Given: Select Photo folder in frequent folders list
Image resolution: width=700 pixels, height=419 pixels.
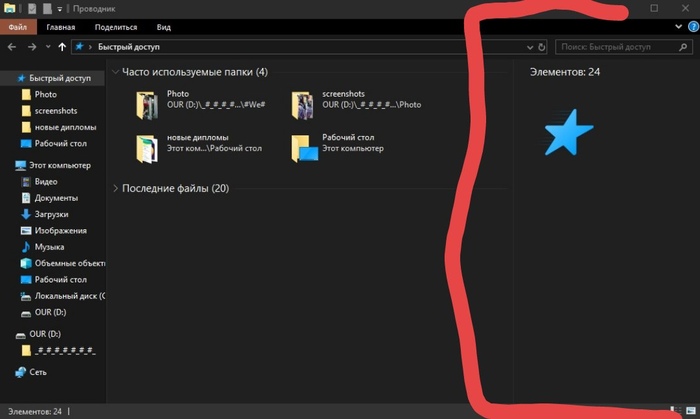Looking at the screenshot, I should coord(201,104).
